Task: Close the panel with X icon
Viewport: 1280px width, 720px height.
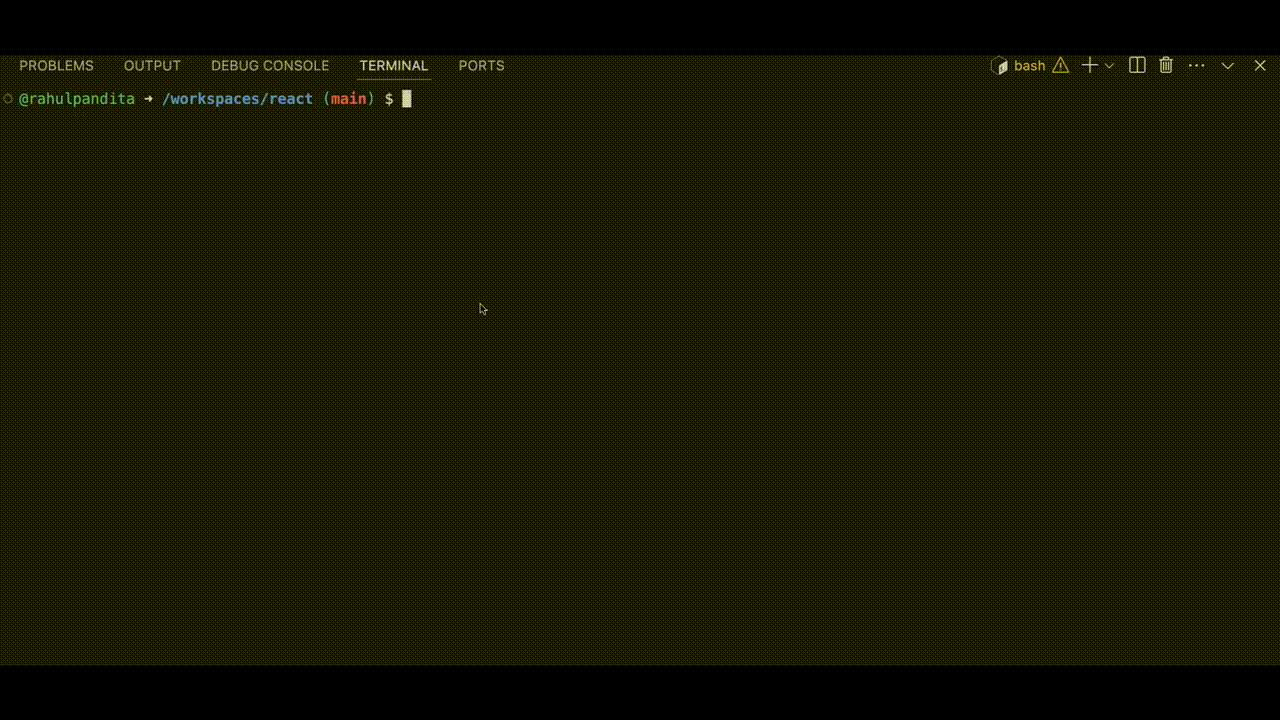Action: (x=1260, y=66)
